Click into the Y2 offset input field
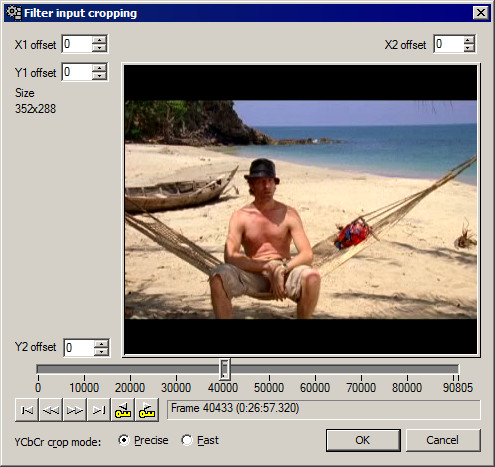This screenshot has height=467, width=495. tap(79, 348)
